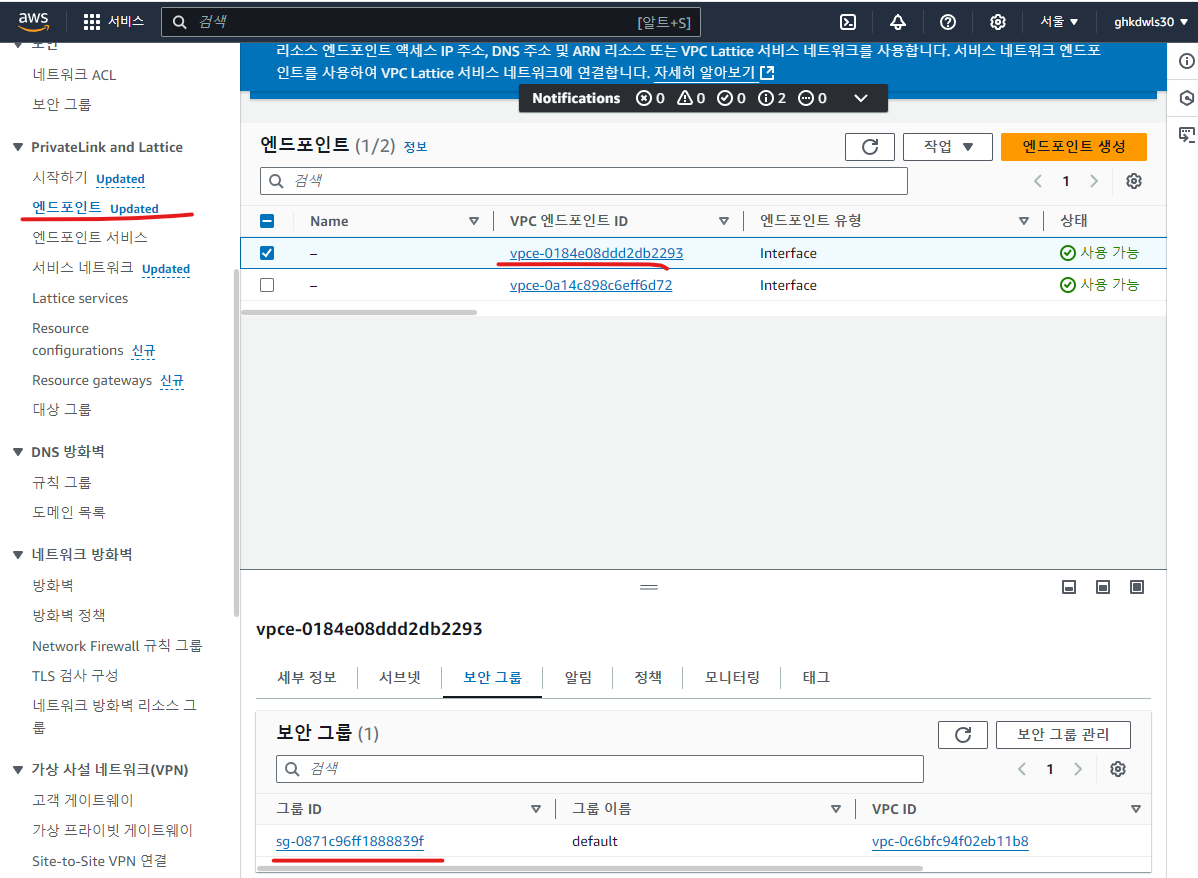Switch to the 정책 tab
1198x878 pixels.
pos(648,677)
